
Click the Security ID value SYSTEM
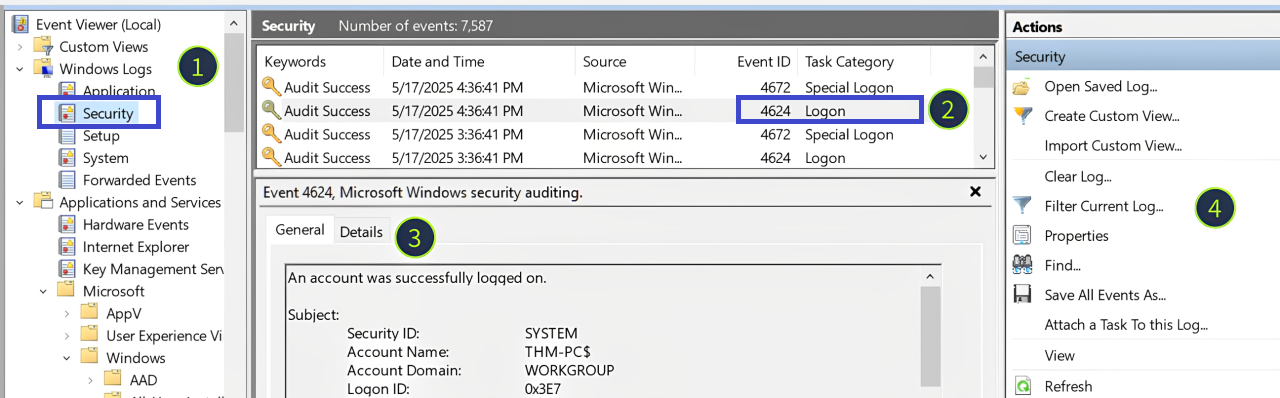(551, 333)
